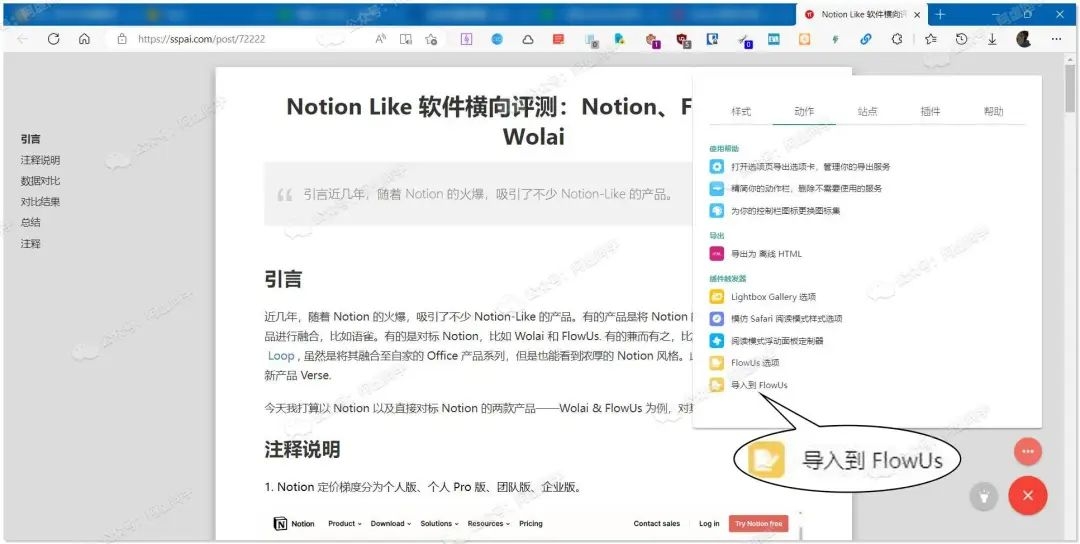The image size is (1080, 544).
Task: Open the downloads icon
Action: 992,39
